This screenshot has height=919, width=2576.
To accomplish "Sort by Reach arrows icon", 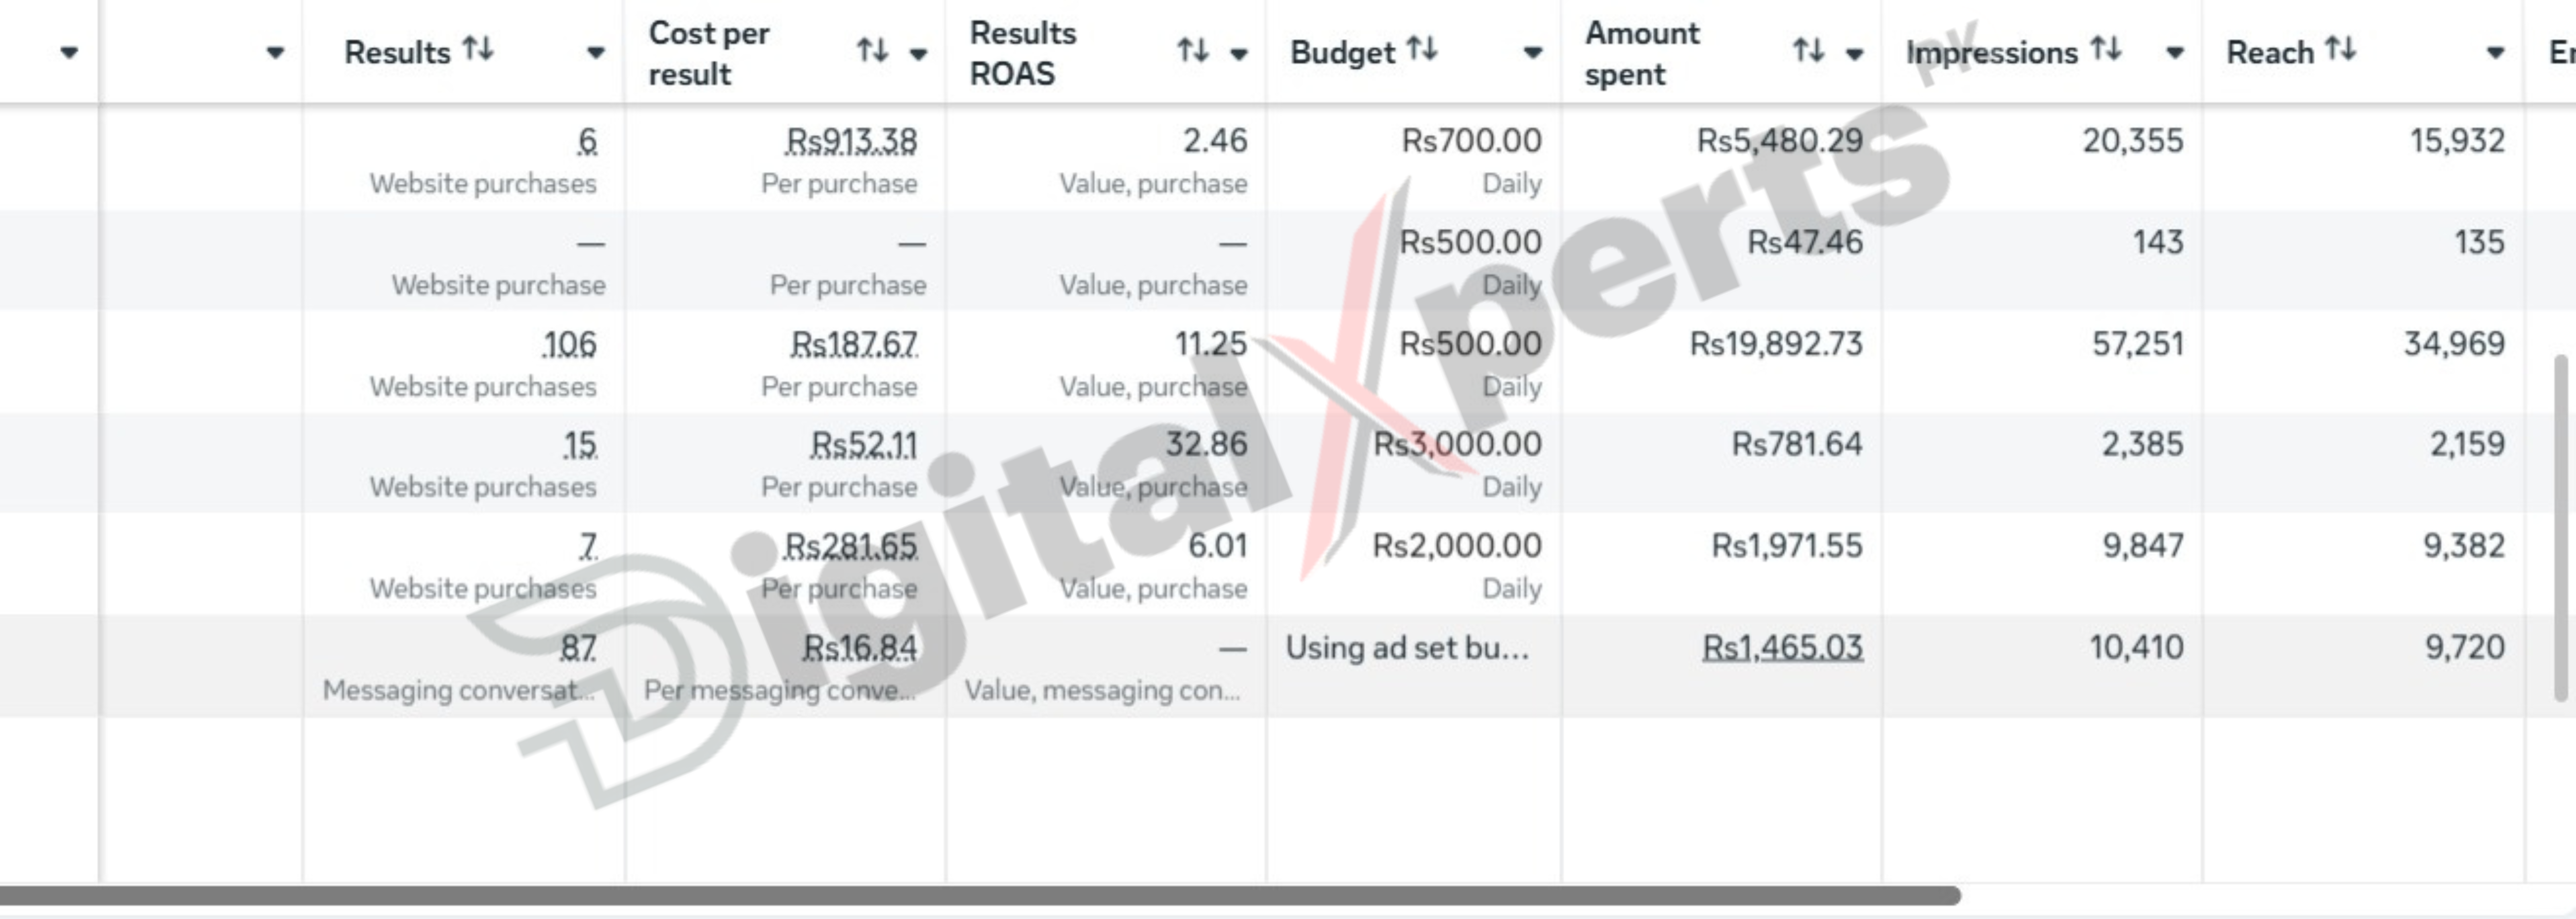I will coord(2340,49).
